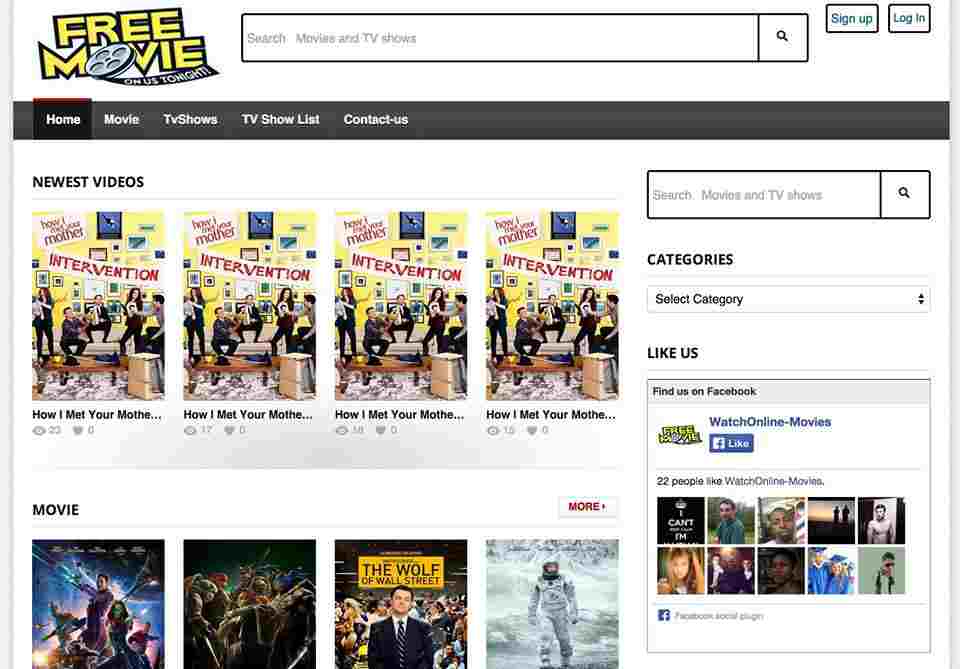Open the first How I Met Your Mother poster
This screenshot has height=669, width=960.
tap(99, 305)
